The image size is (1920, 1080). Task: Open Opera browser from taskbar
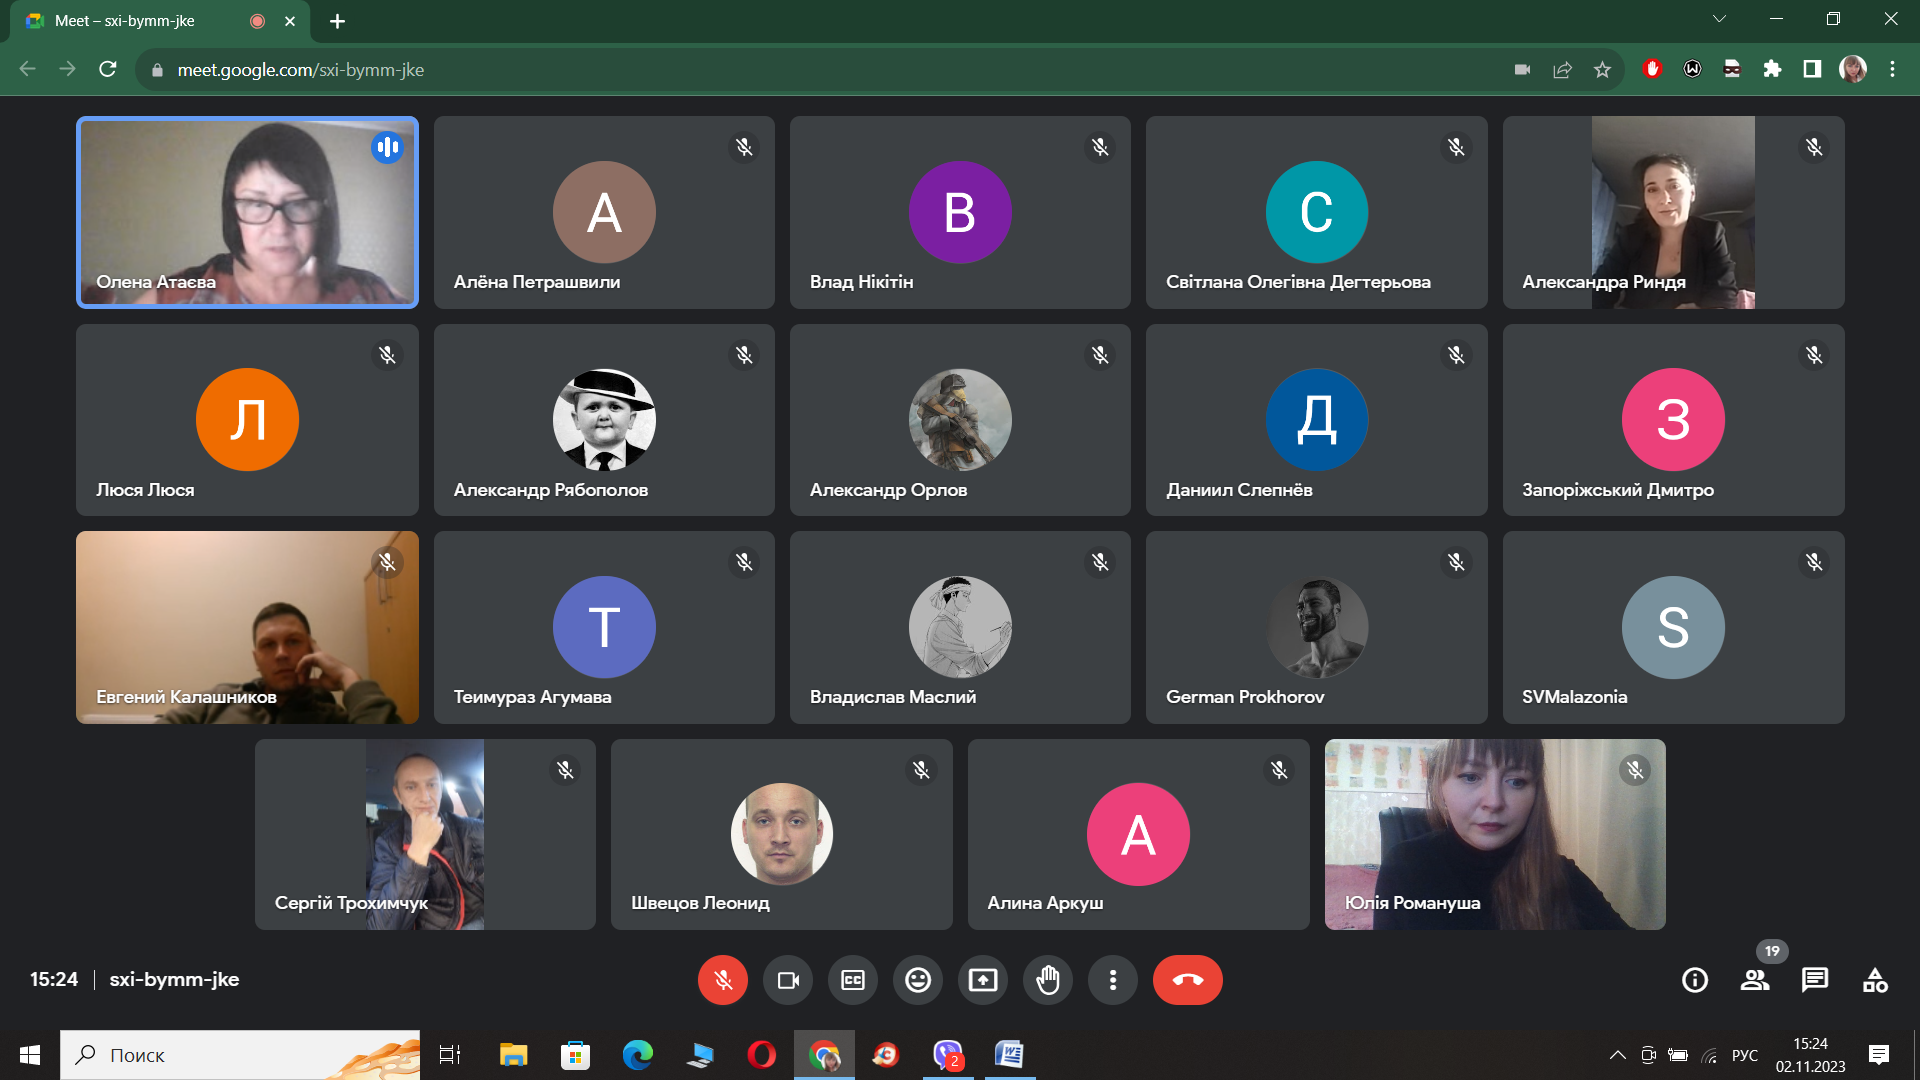tap(761, 1055)
